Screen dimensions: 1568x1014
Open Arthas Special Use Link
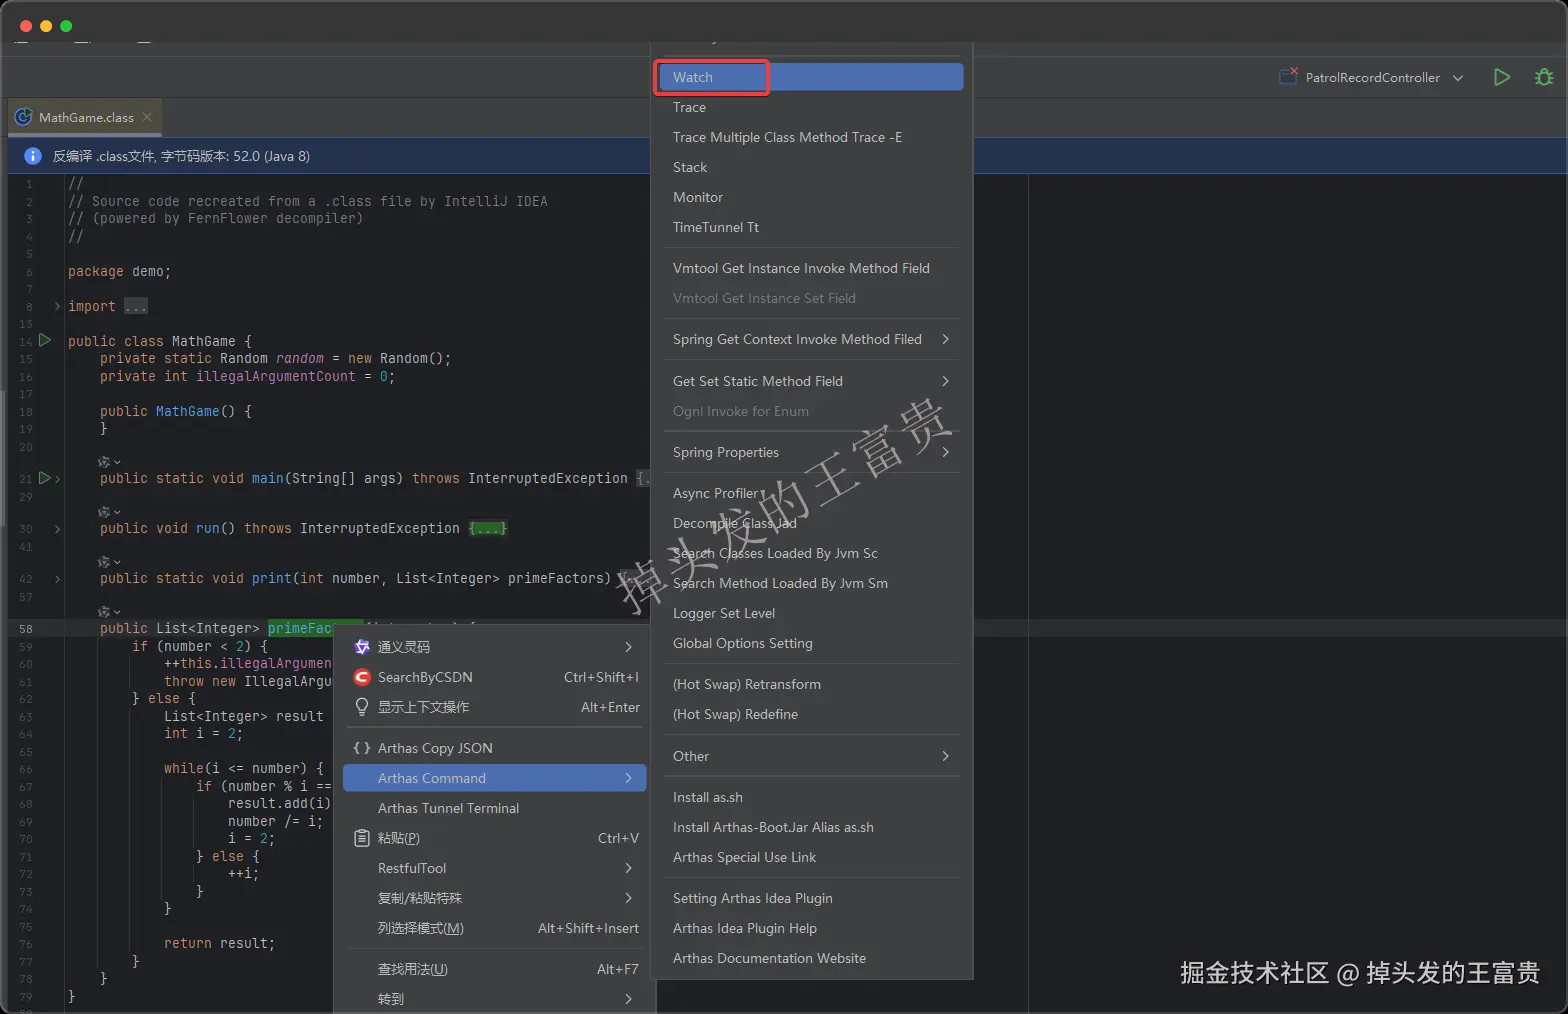coord(811,857)
